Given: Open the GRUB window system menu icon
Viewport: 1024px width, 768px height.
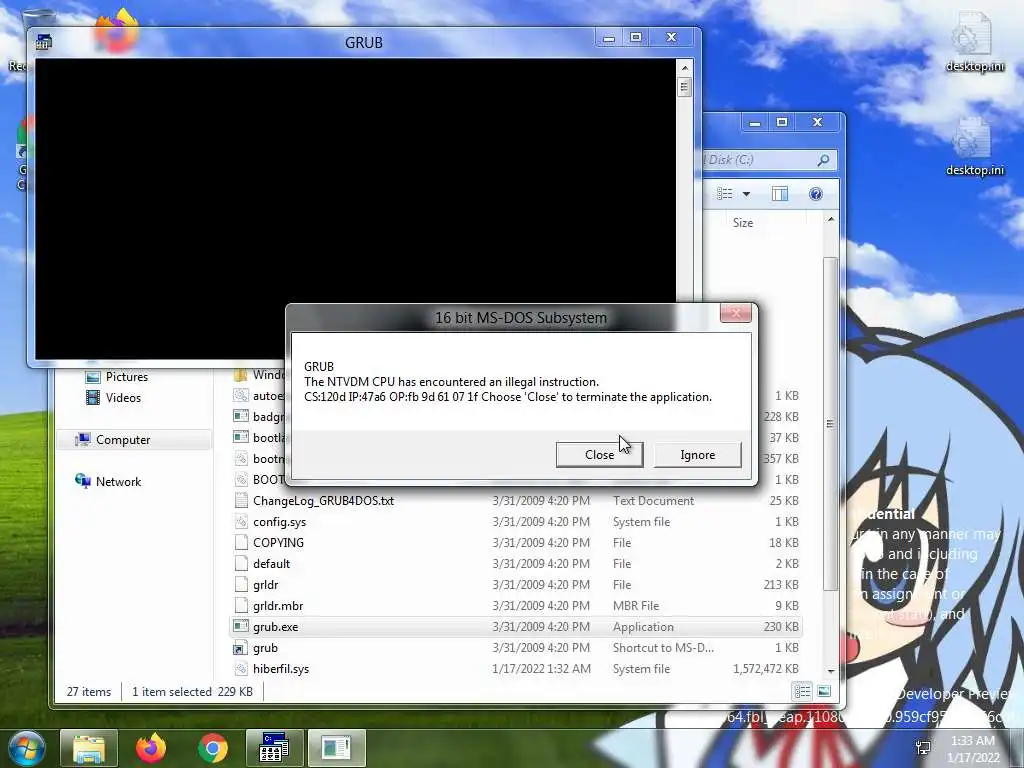Looking at the screenshot, I should (44, 42).
